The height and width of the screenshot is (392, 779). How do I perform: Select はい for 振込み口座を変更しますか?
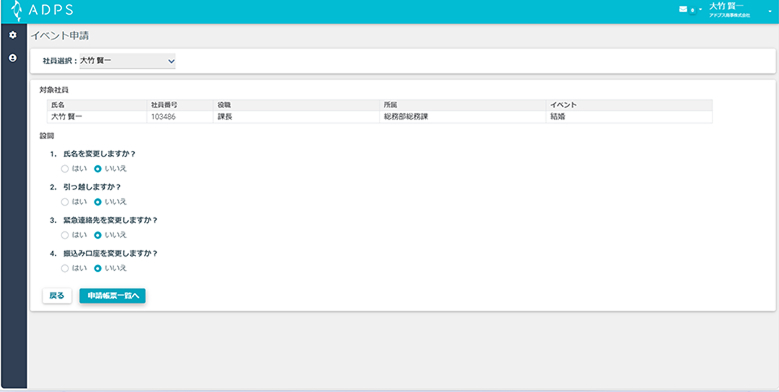point(65,268)
